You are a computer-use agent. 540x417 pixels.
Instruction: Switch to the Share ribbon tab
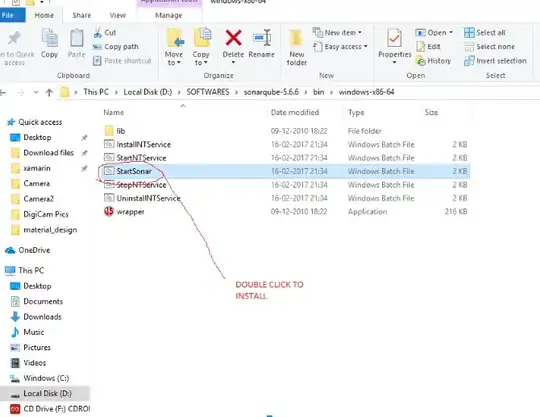(x=82, y=15)
